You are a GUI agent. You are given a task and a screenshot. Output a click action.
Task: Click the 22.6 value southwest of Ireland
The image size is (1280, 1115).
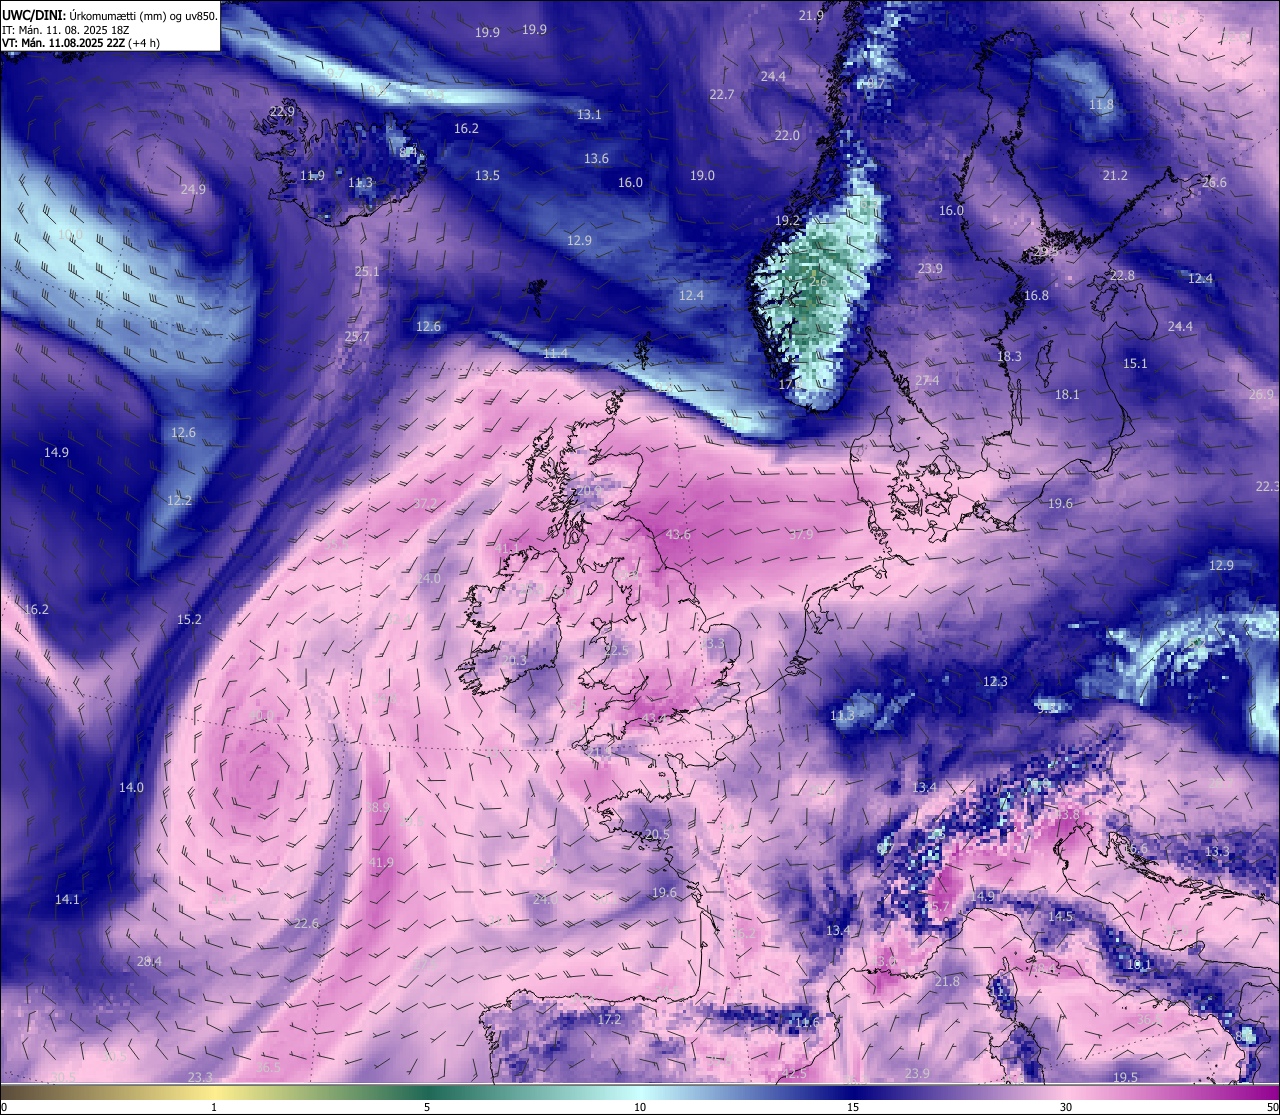point(306,924)
